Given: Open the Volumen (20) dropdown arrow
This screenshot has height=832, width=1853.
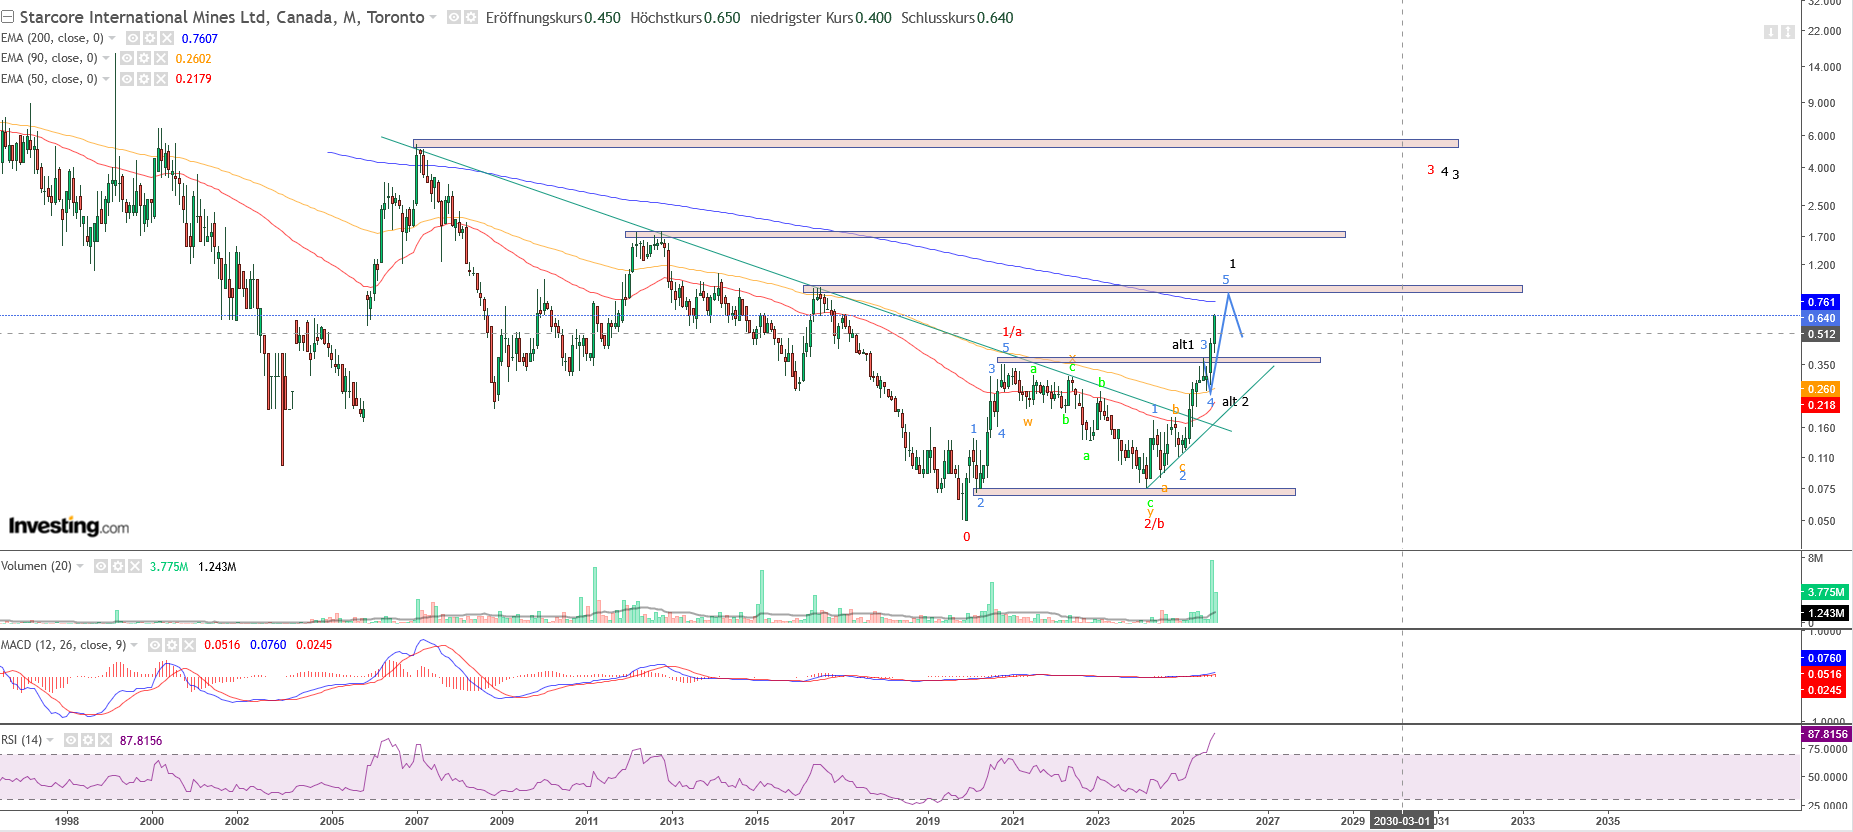Looking at the screenshot, I should pos(80,566).
